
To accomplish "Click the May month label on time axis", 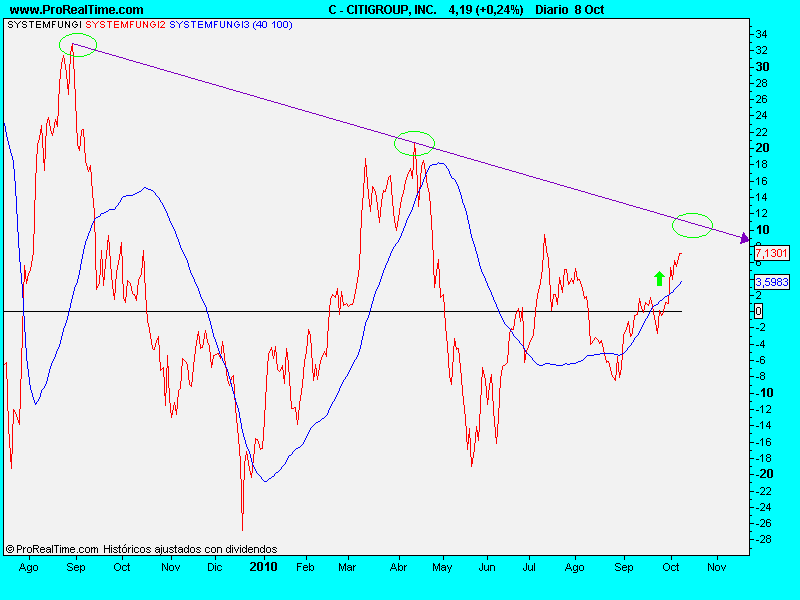I will coord(442,567).
